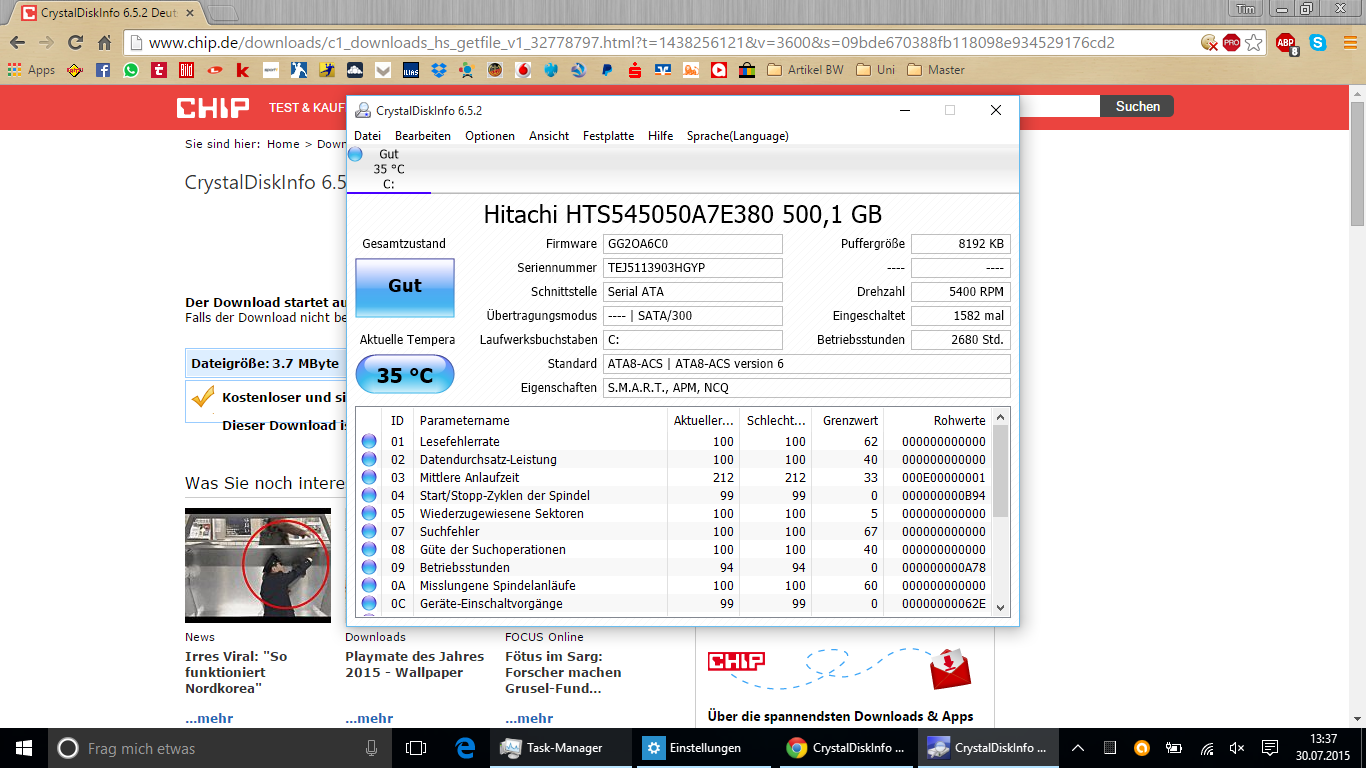Open the mehr link under Playmate des Jahres
The image size is (1366, 768).
[x=369, y=718]
